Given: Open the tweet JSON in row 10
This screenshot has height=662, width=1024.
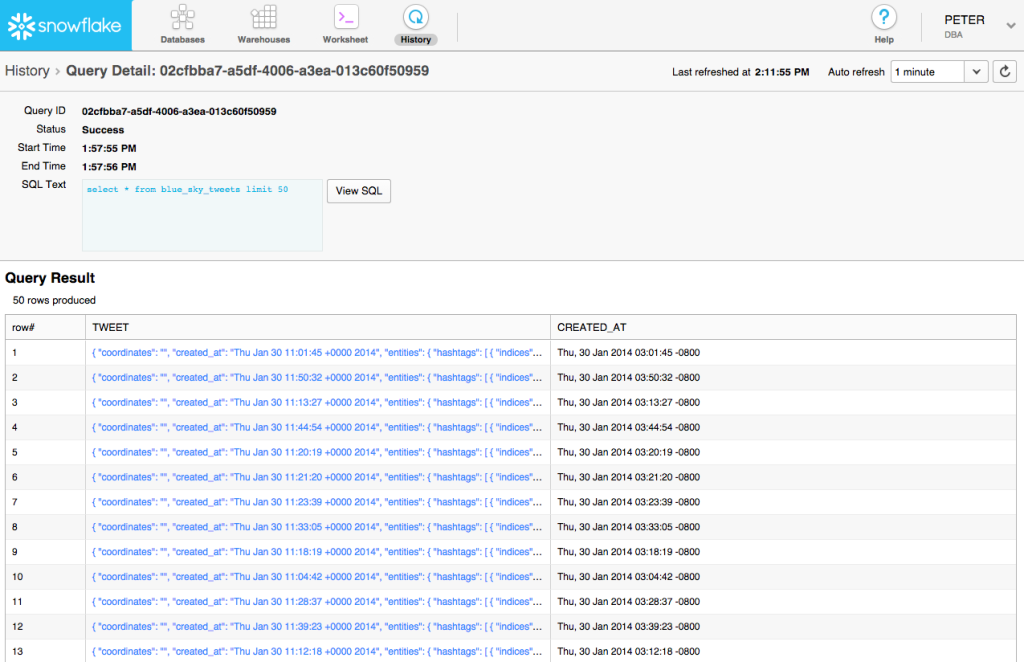Looking at the screenshot, I should click(x=317, y=577).
